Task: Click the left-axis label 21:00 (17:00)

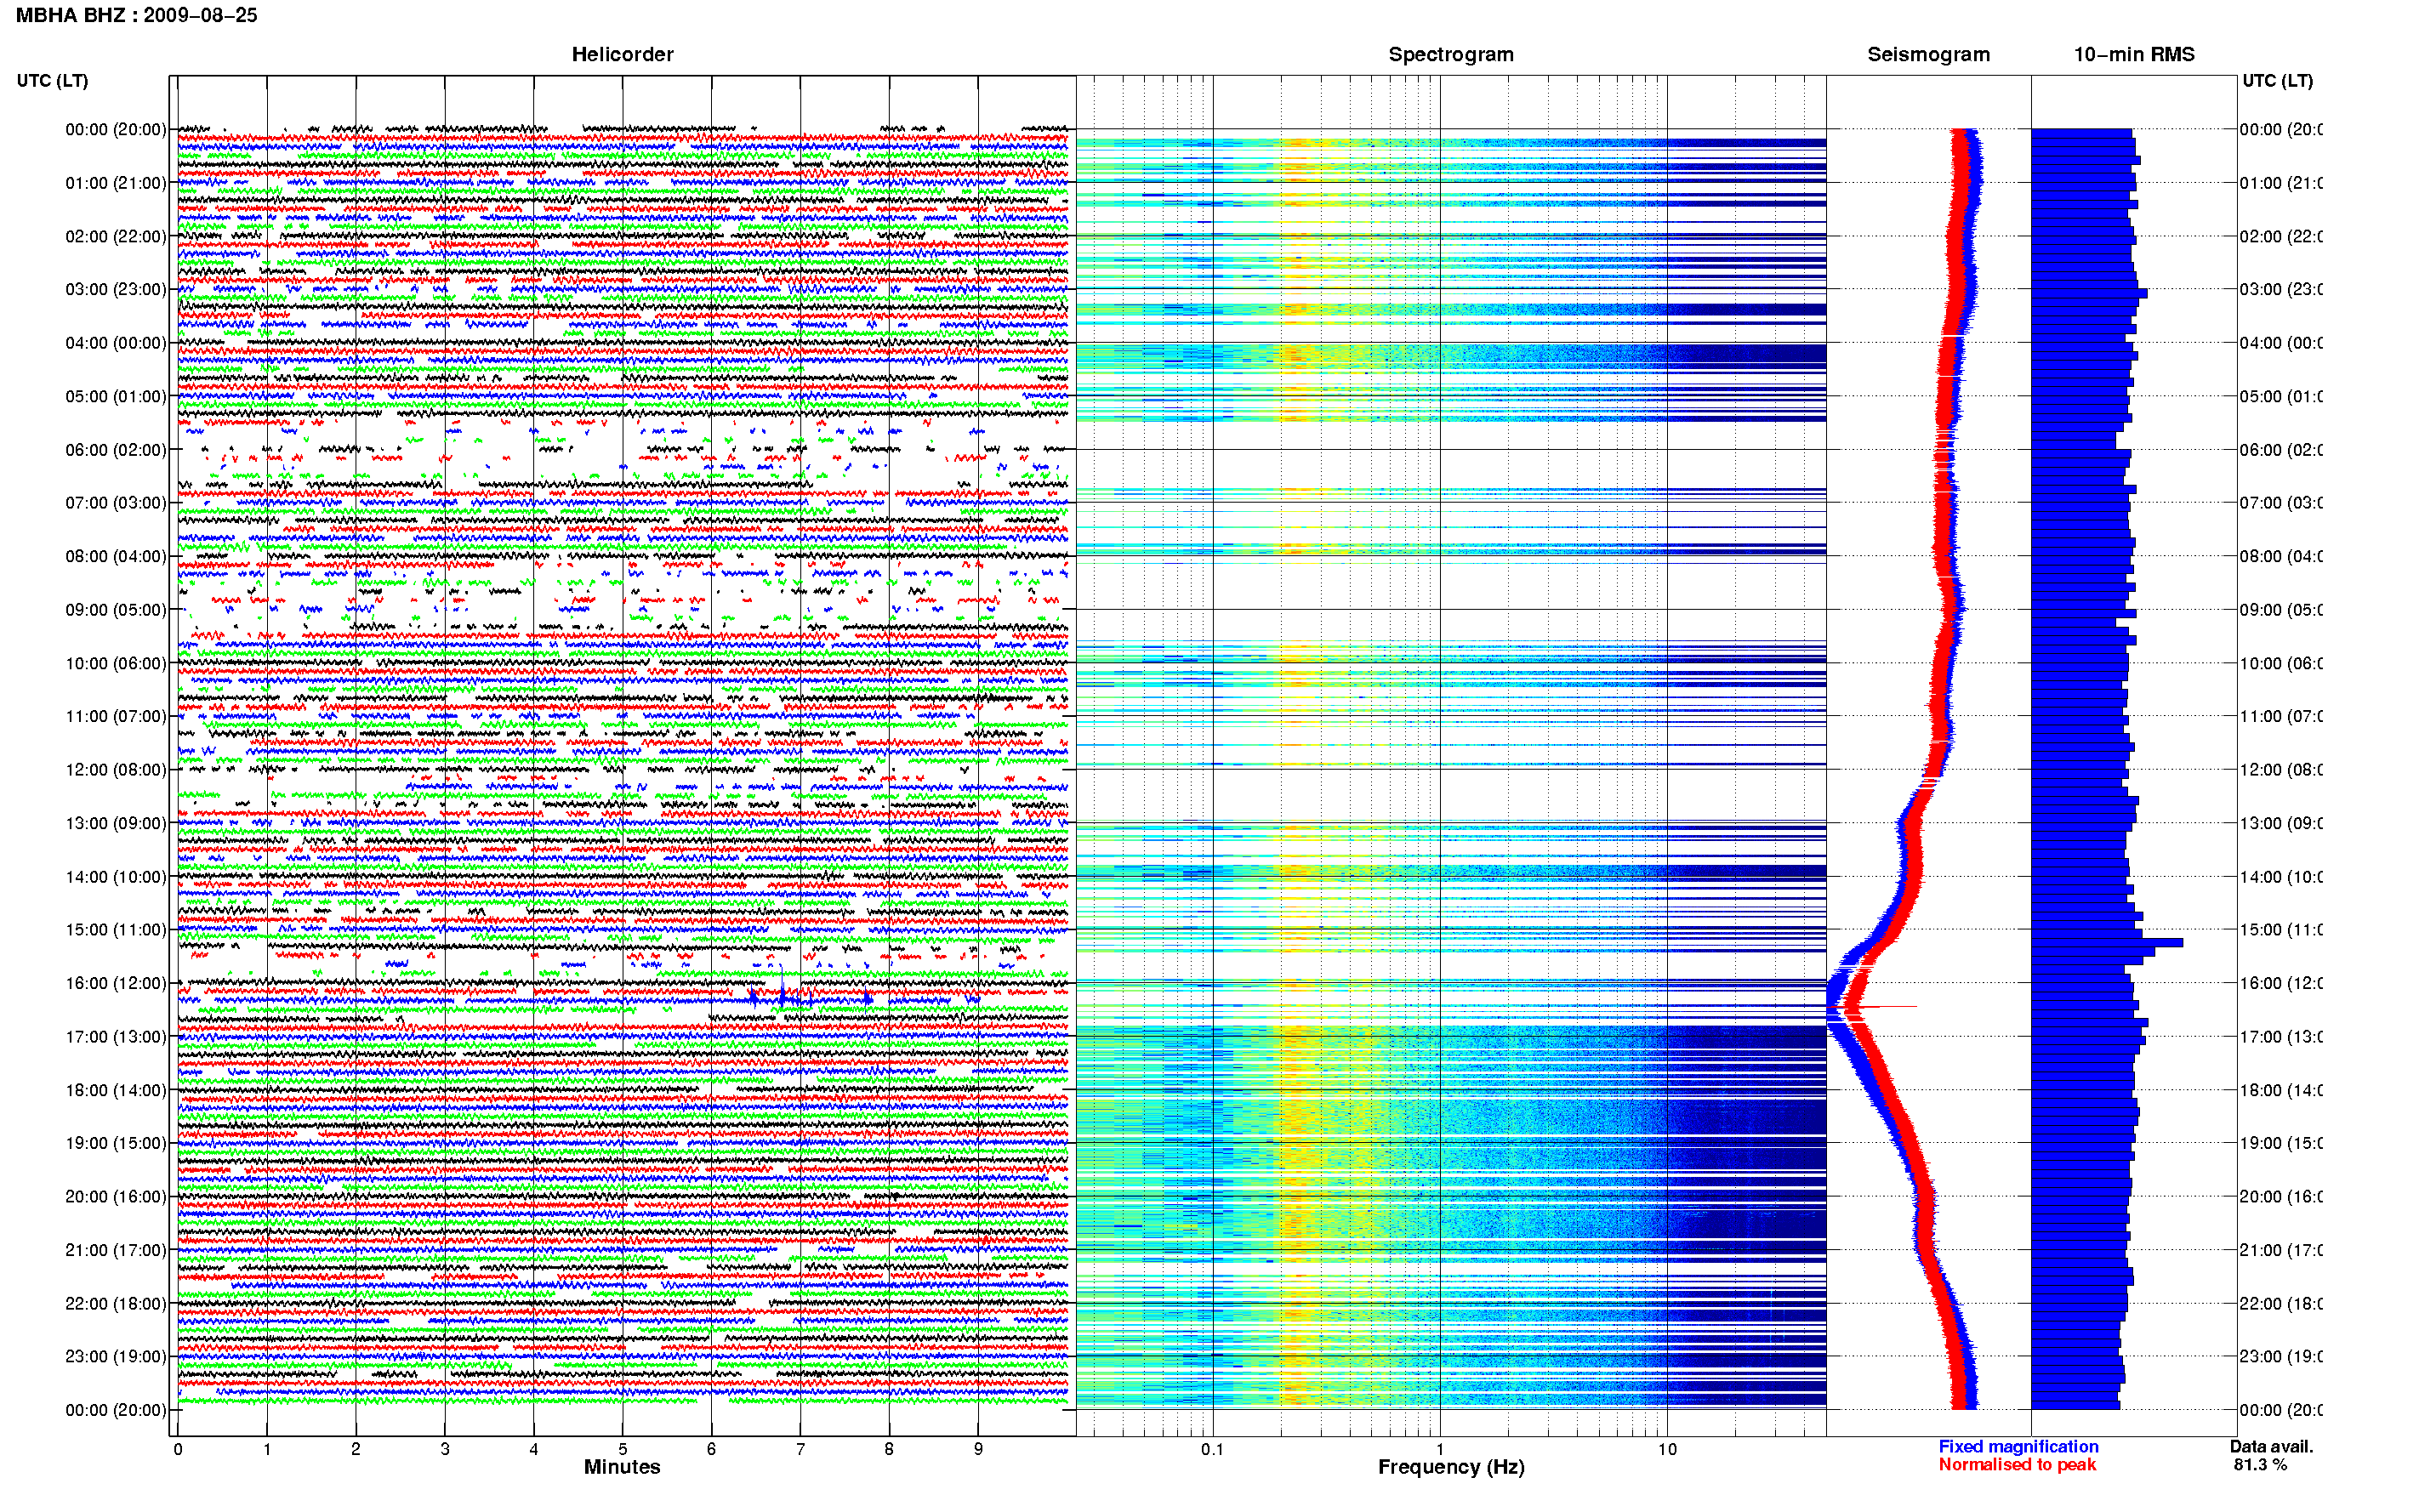Action: [x=116, y=1250]
